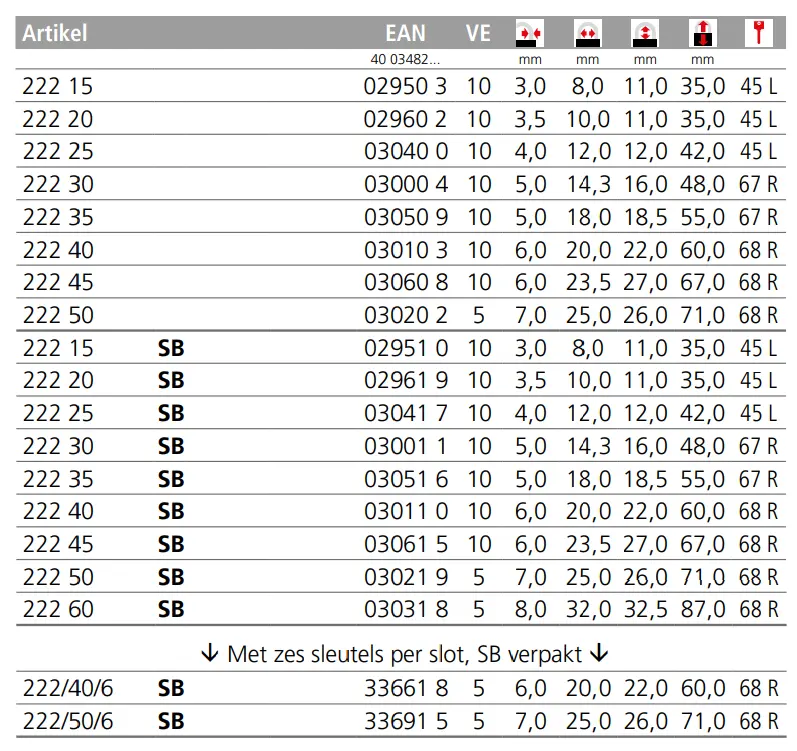The image size is (797, 751).
Task: Click value '14,3' in the 03001 1 row
Action: (x=588, y=446)
